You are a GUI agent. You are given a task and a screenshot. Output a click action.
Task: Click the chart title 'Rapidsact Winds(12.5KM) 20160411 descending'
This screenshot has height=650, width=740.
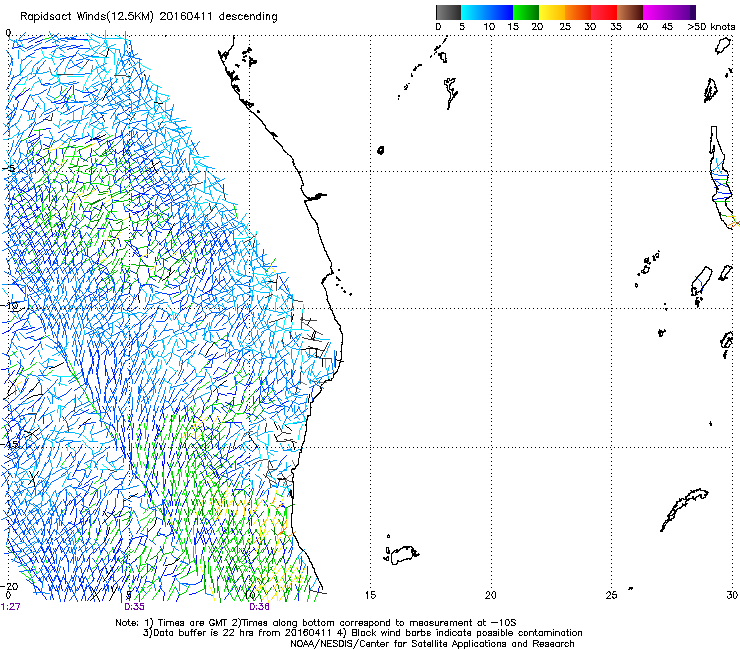pyautogui.click(x=149, y=16)
